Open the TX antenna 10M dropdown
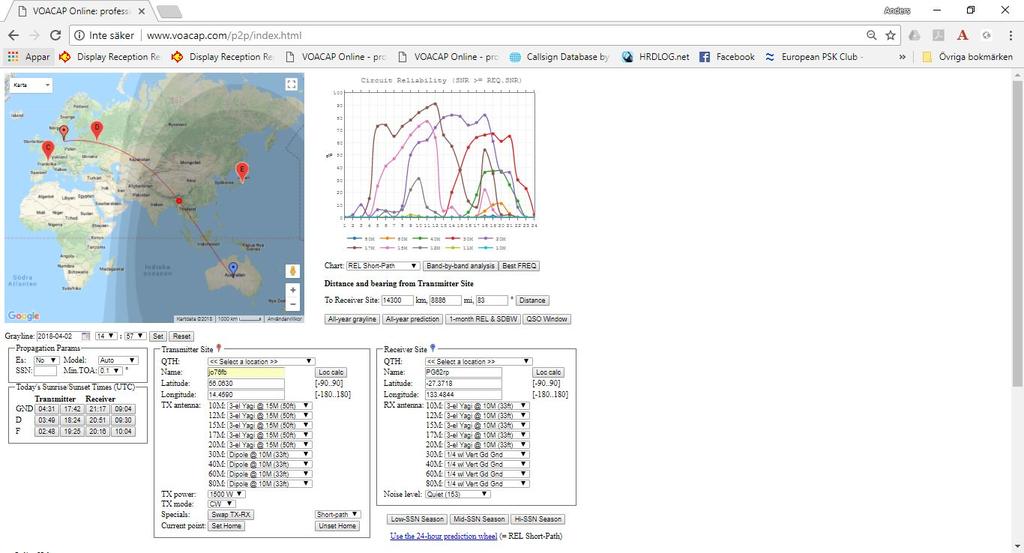Image resolution: width=1024 pixels, height=553 pixels. tap(269, 405)
